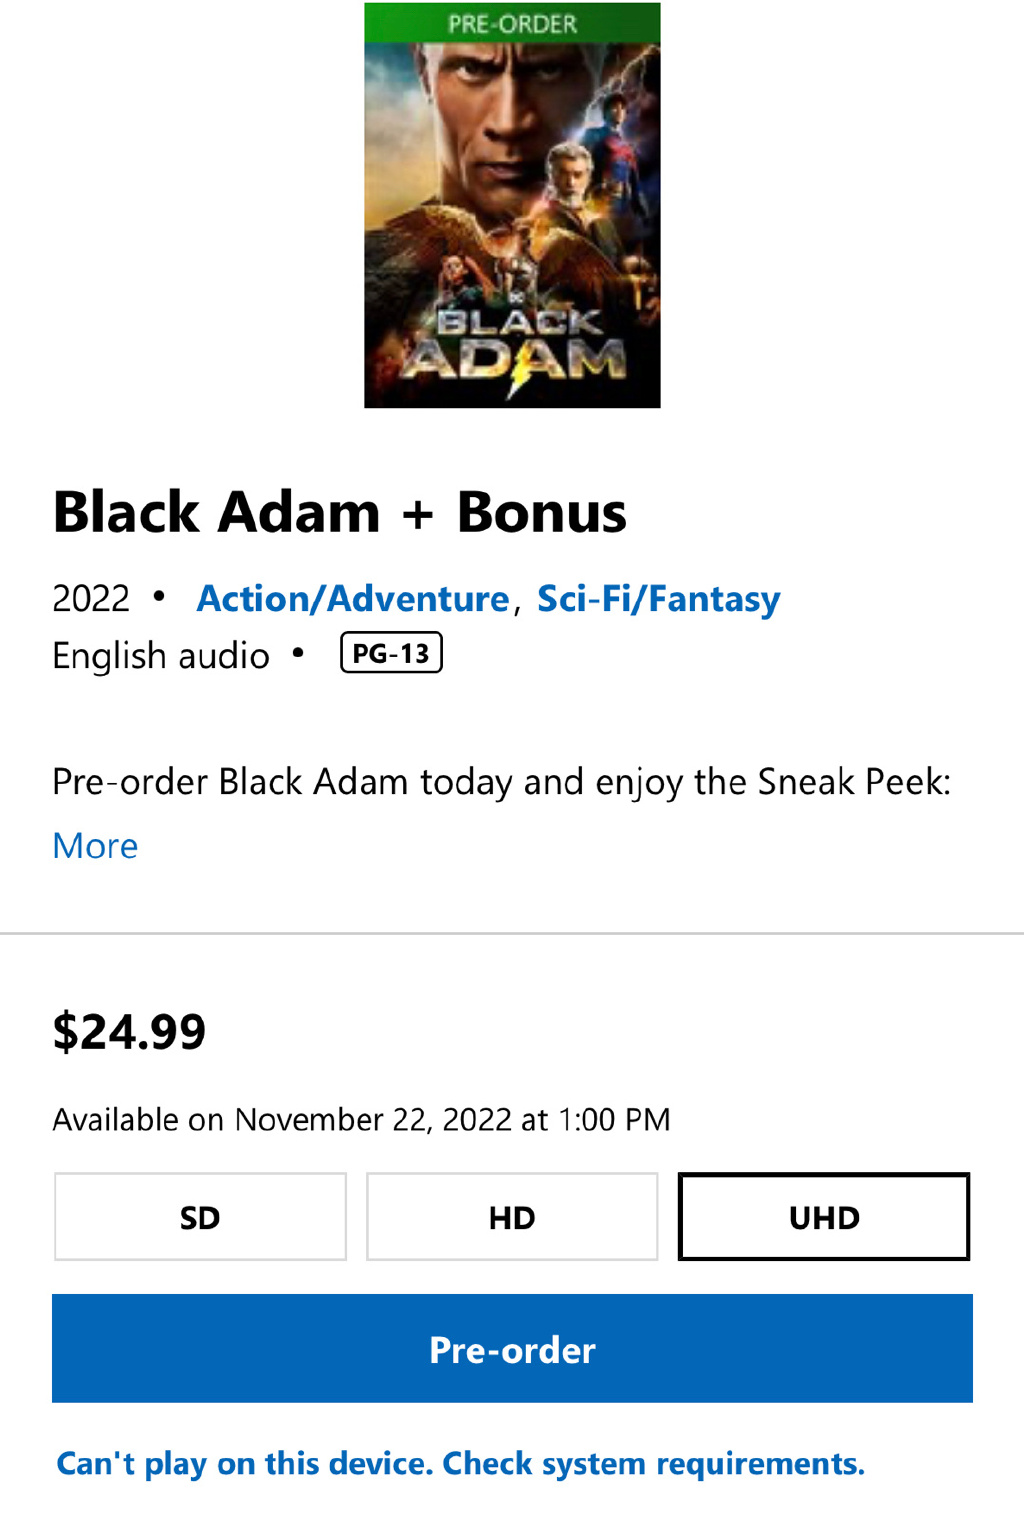Browse the Sci-Fi/Fantasy genre link

click(x=658, y=598)
